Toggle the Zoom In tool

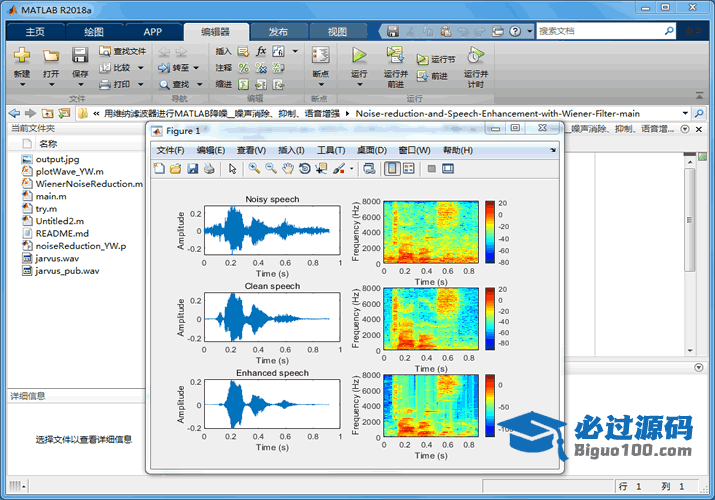click(254, 169)
